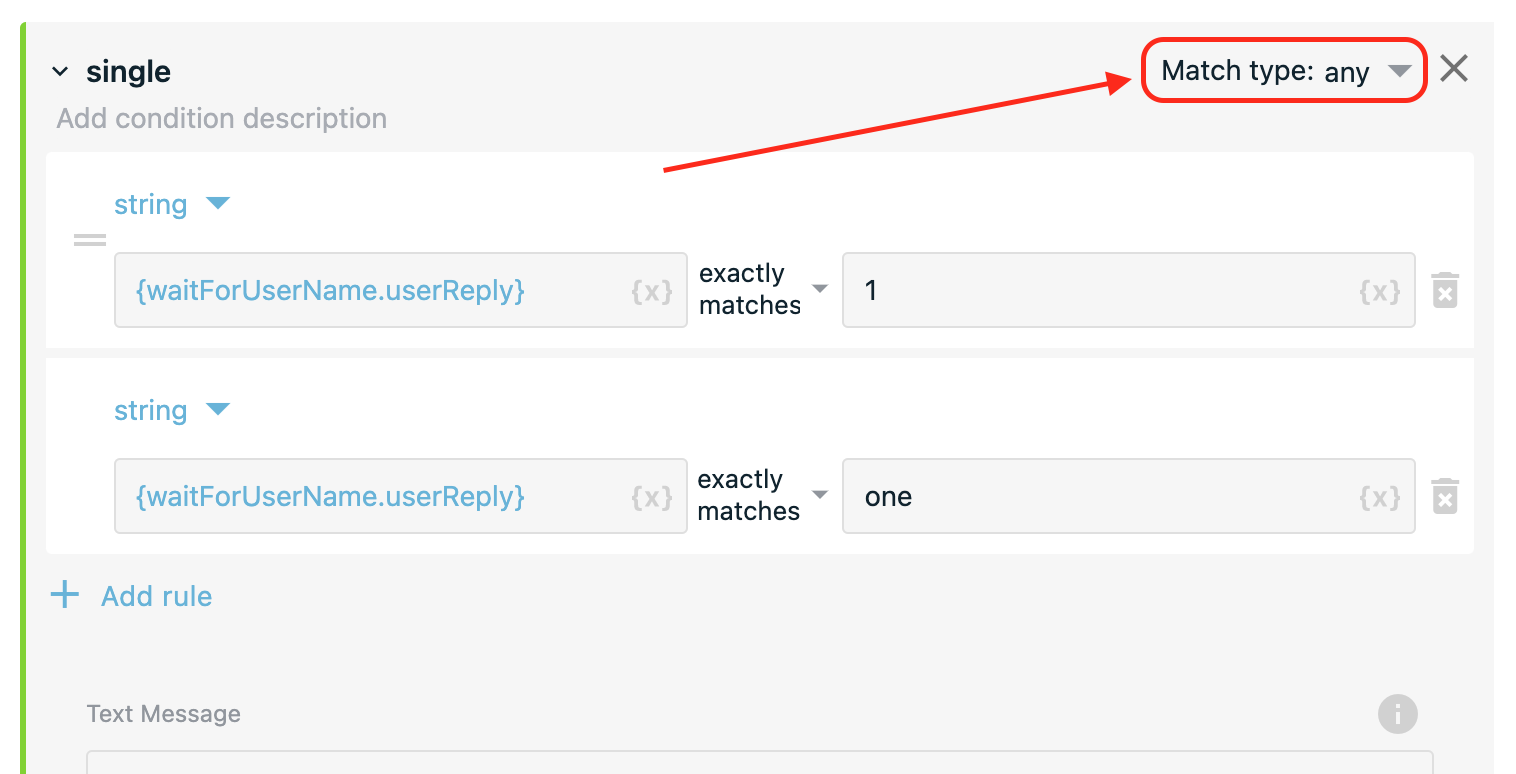
Task: Delete the rule matching "one"
Action: coord(1445,496)
